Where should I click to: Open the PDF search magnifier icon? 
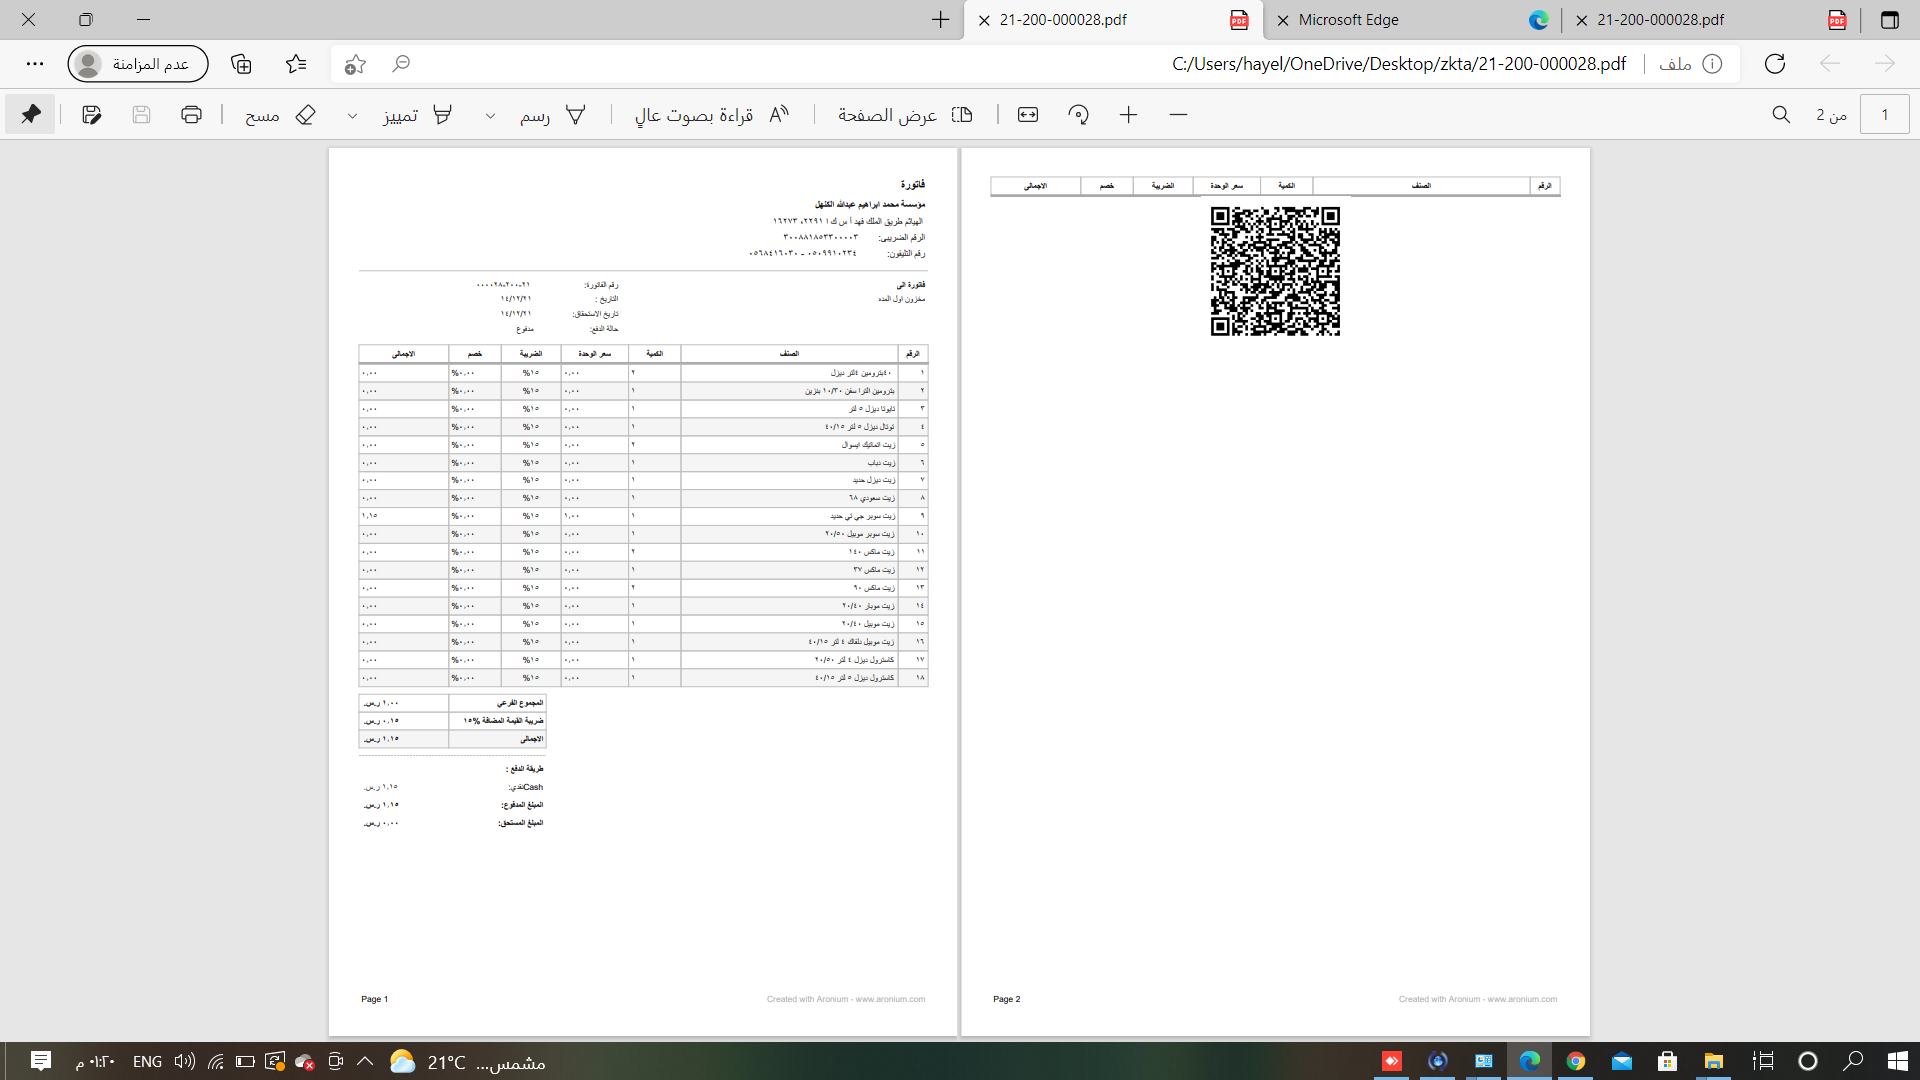click(1781, 115)
